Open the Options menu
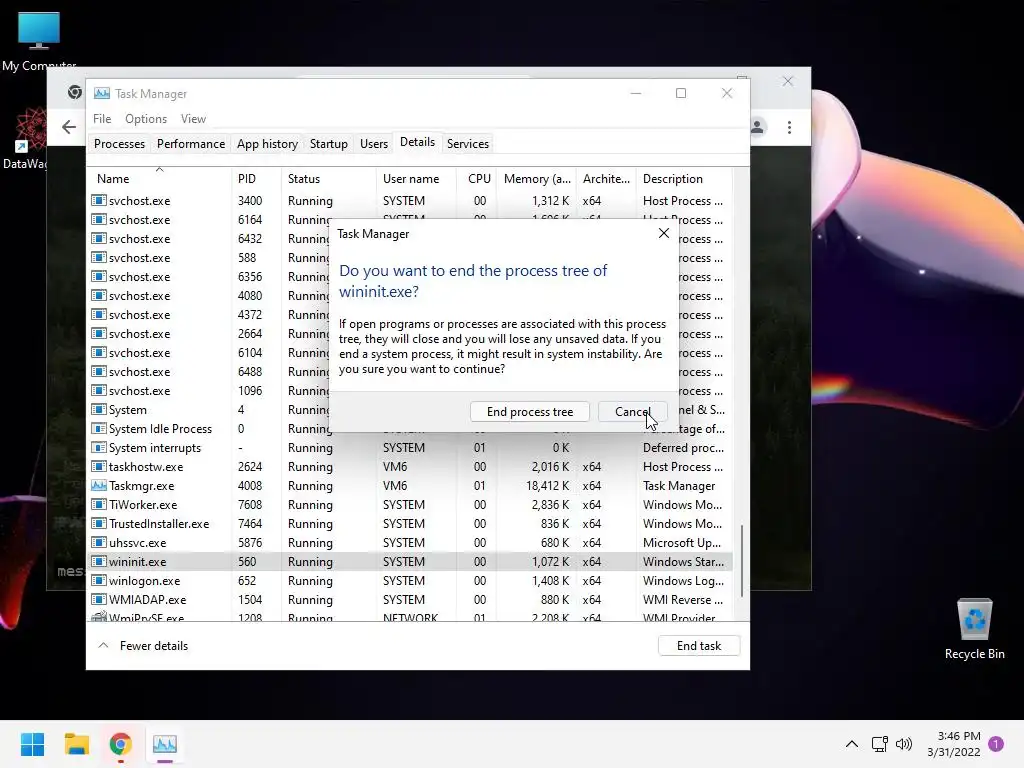 (146, 119)
